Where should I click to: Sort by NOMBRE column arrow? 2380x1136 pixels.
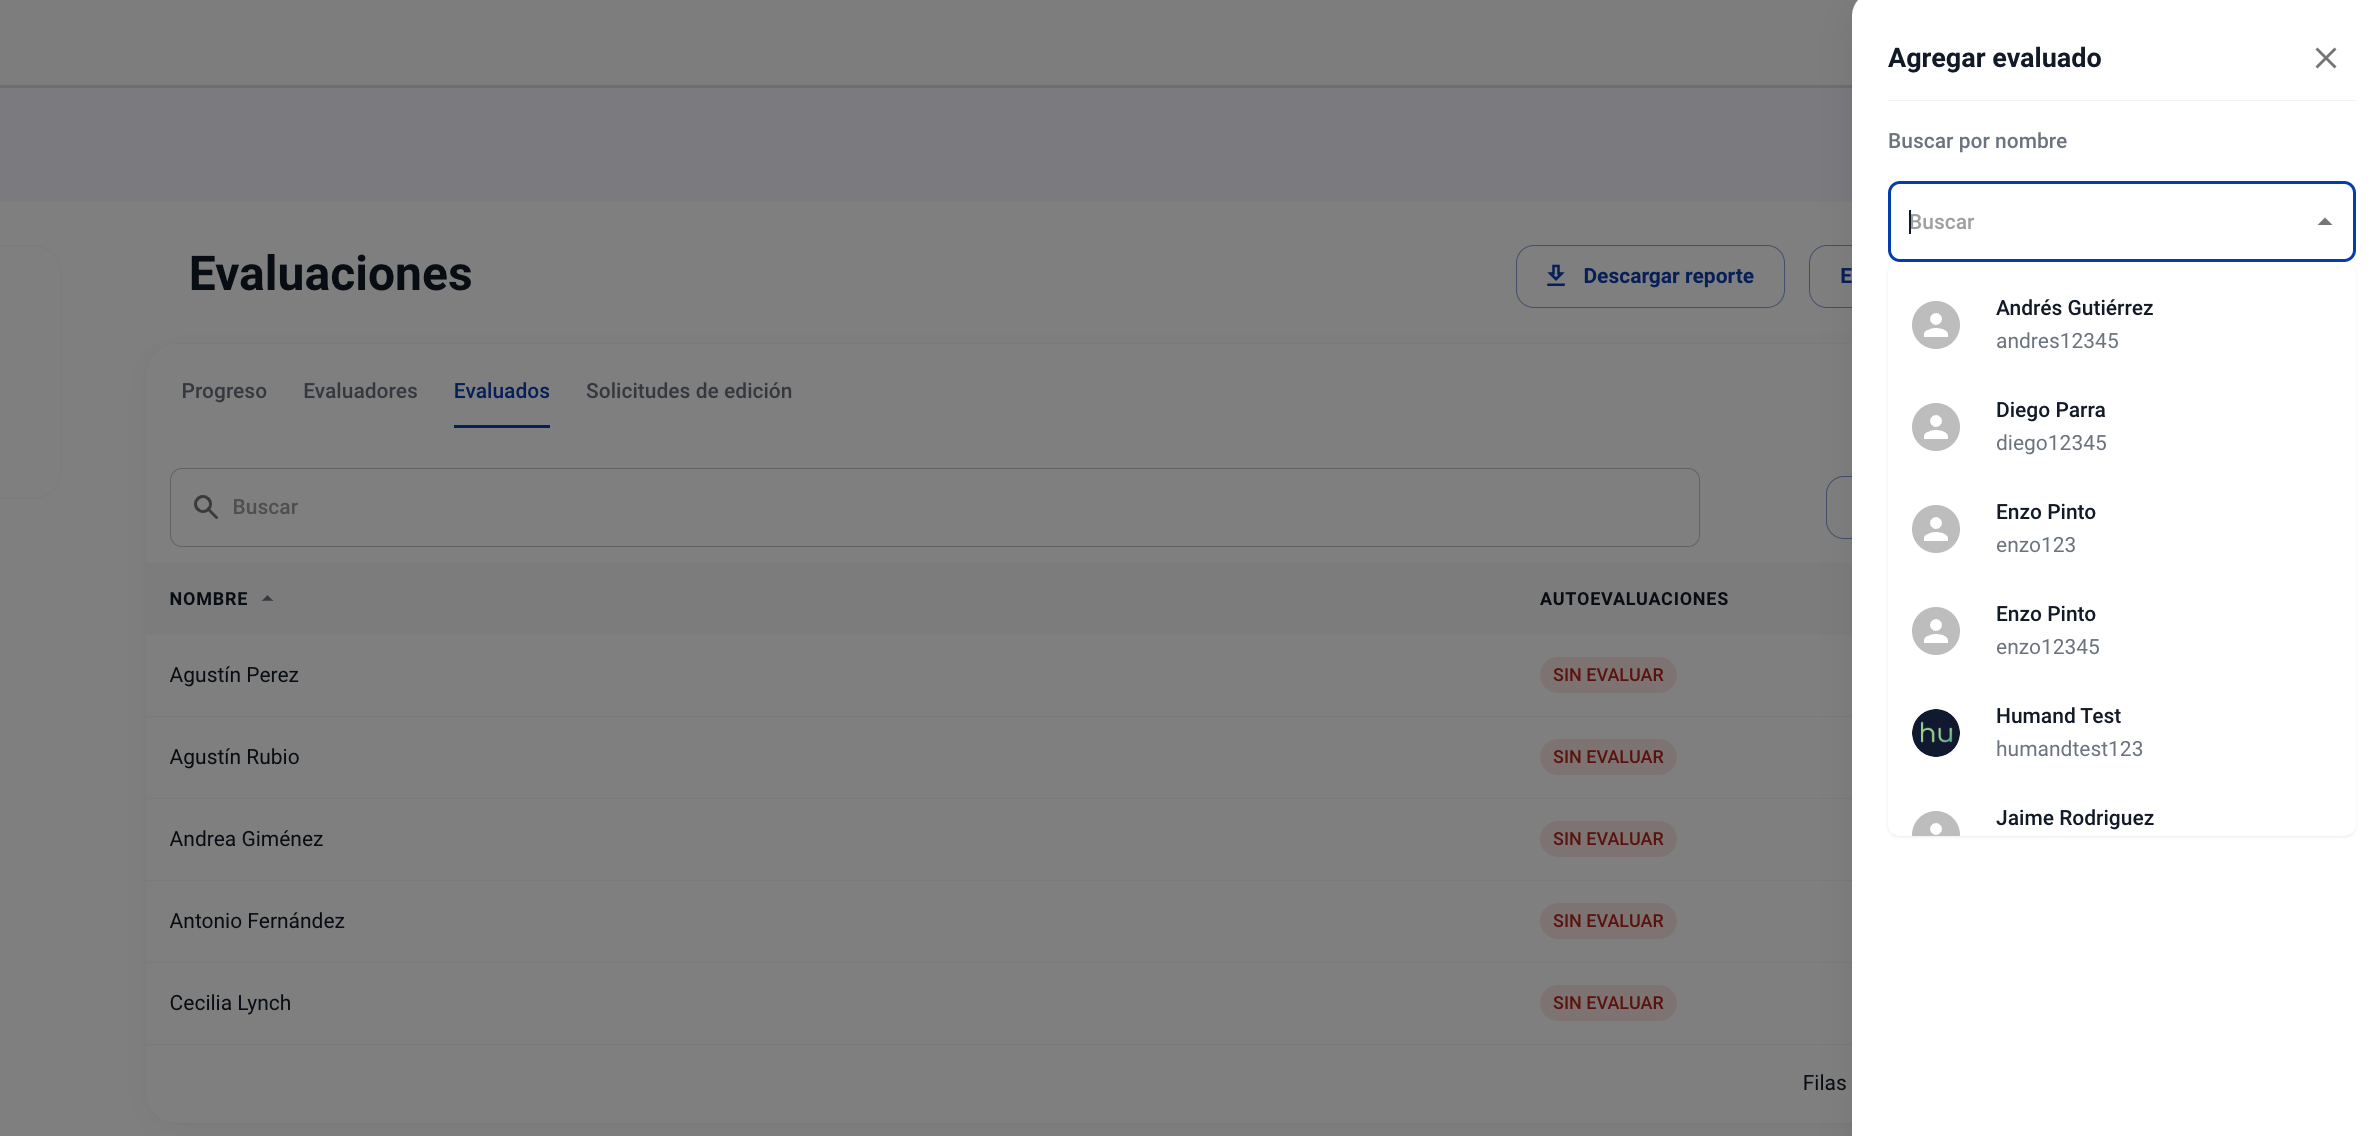tap(267, 599)
